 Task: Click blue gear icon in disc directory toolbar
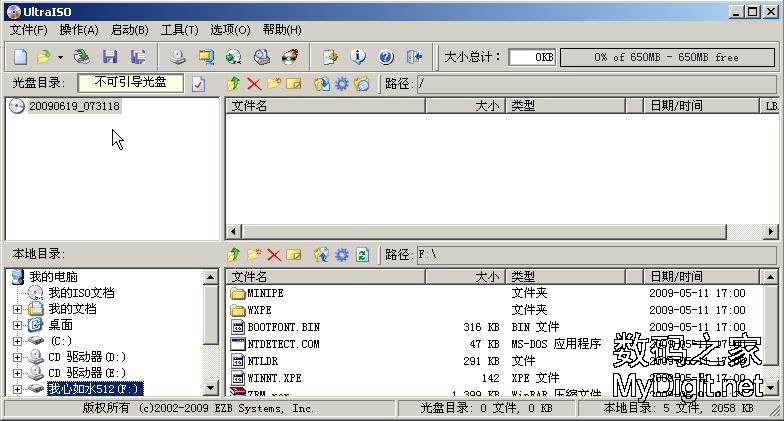[x=342, y=84]
